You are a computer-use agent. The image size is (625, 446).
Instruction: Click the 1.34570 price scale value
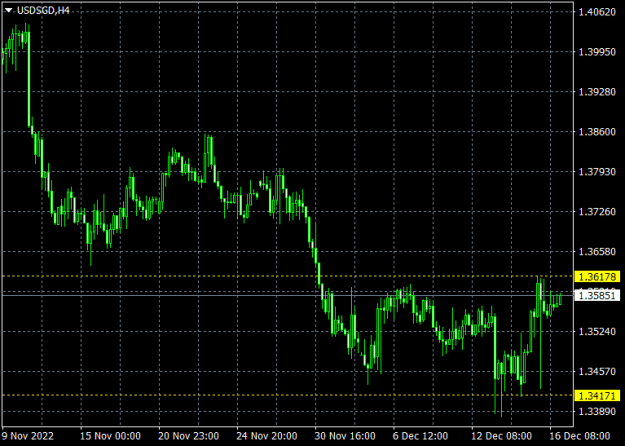tap(597, 371)
